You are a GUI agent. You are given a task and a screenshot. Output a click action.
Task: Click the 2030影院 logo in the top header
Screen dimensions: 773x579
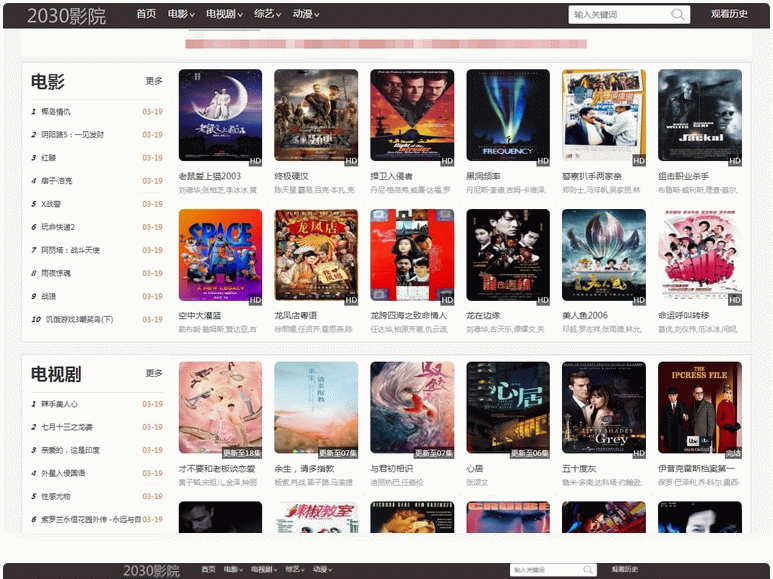(66, 16)
